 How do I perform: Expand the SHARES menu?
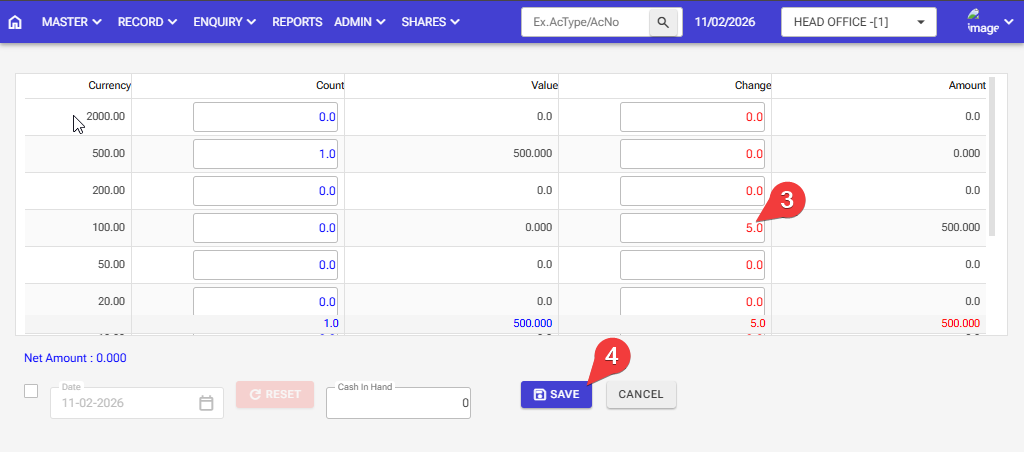[430, 22]
